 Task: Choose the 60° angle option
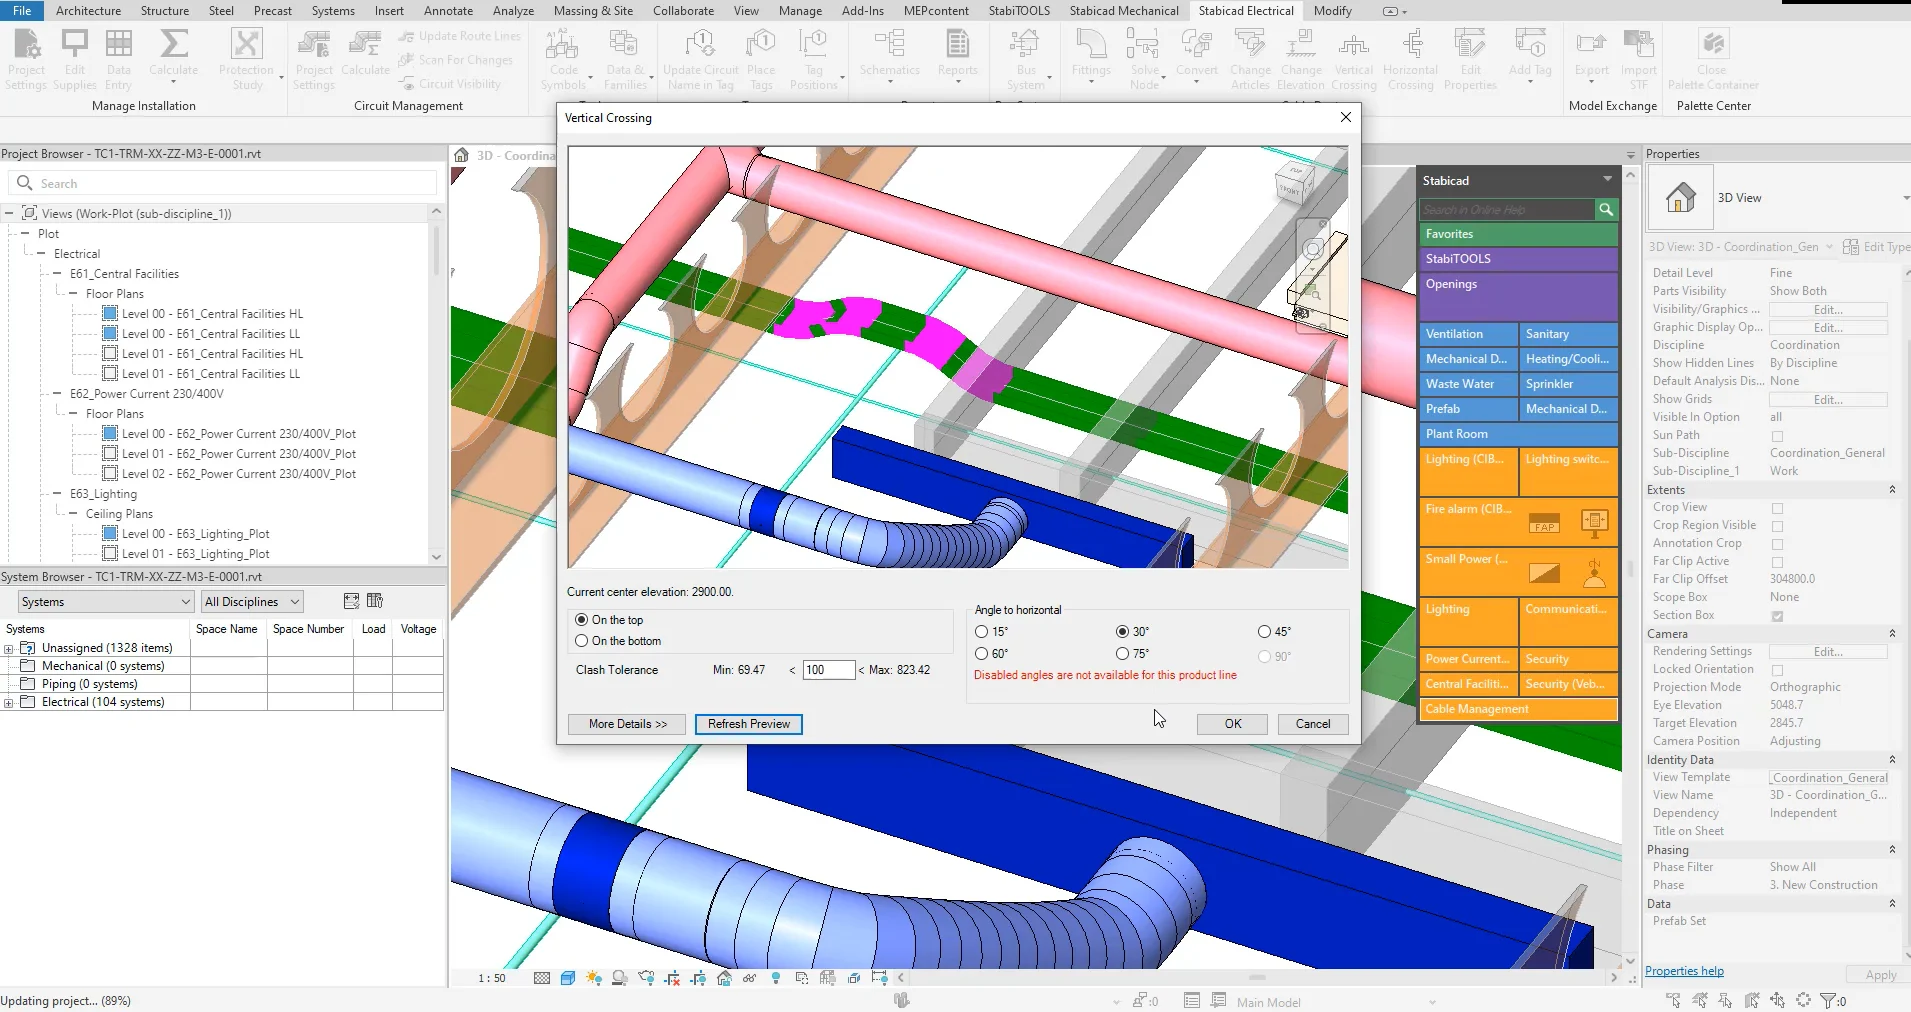[x=981, y=654]
